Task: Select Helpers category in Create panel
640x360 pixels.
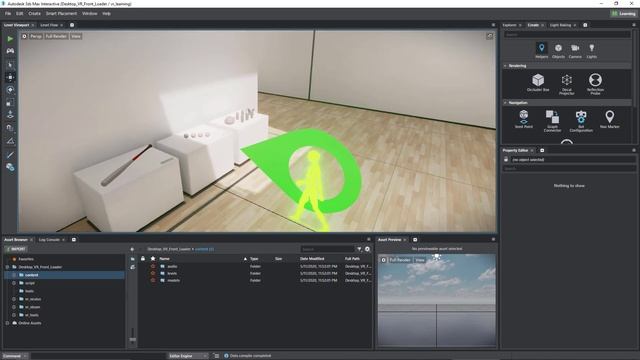Action: (542, 51)
